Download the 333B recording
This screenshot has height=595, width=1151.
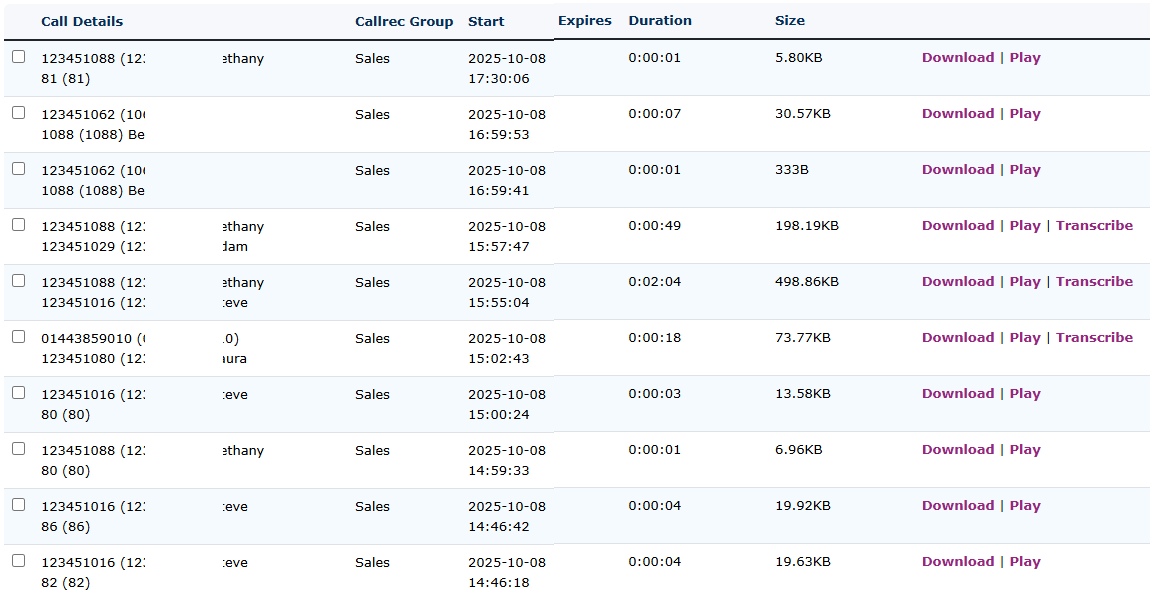point(957,170)
